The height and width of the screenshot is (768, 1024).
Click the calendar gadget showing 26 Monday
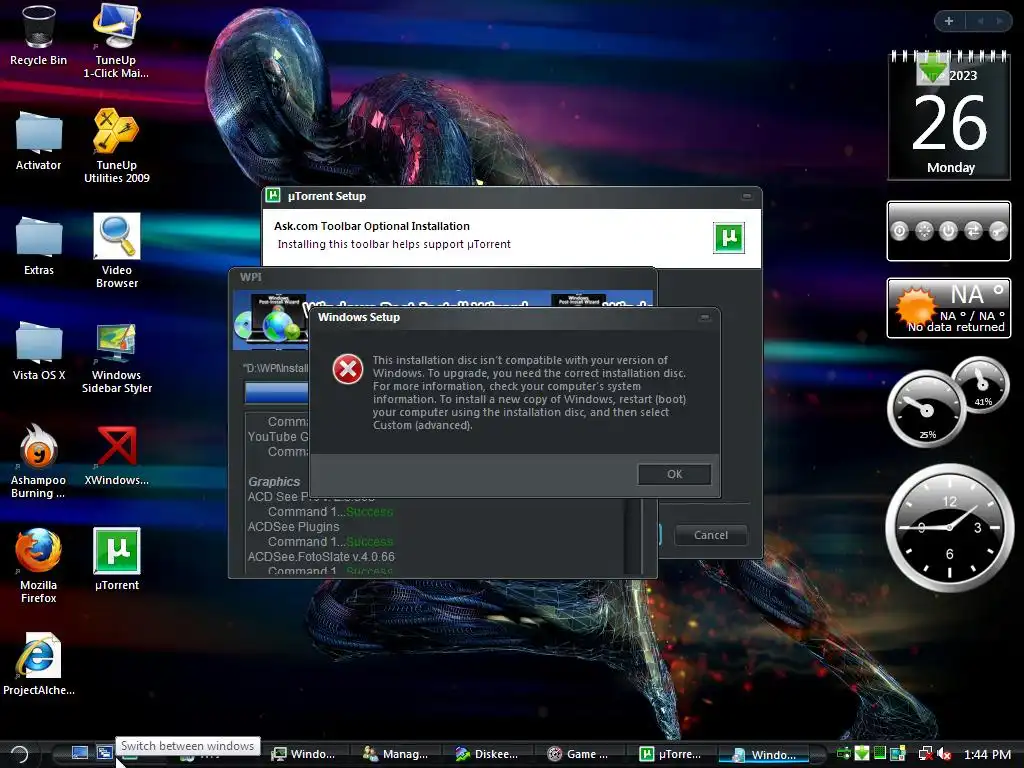(949, 116)
